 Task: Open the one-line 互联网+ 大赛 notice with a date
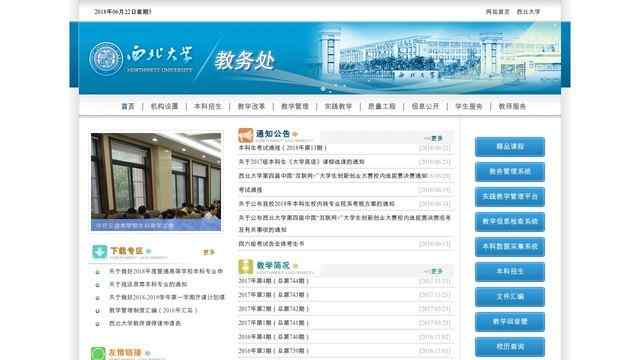point(333,176)
